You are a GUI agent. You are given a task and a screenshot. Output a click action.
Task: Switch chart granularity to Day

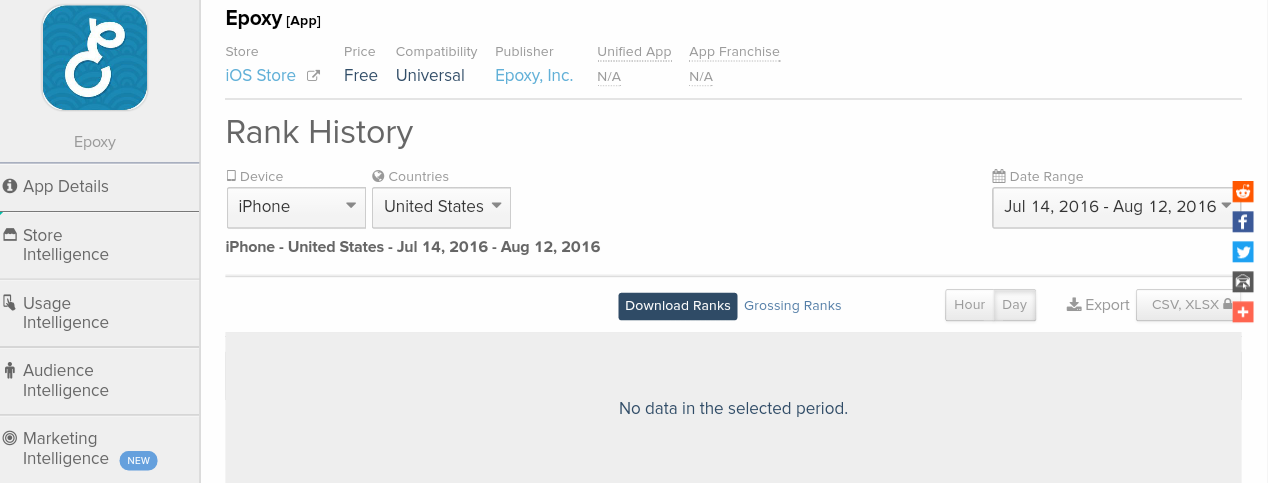tap(1015, 305)
